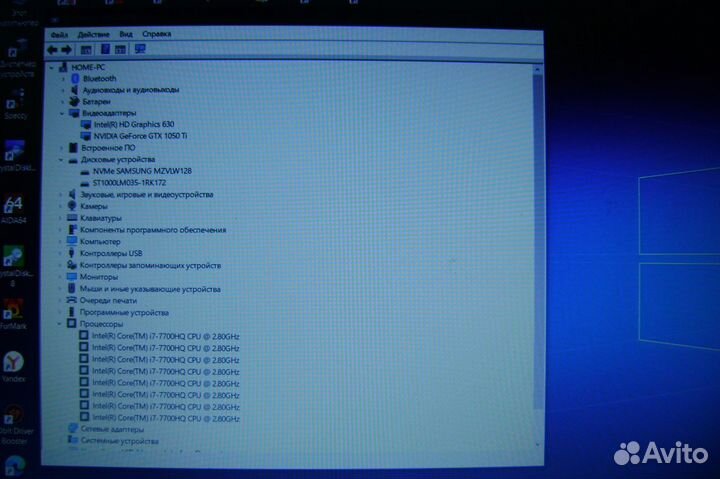Image resolution: width=720 pixels, height=479 pixels.
Task: Open the AIDA64 desktop shortcut
Action: click(14, 209)
